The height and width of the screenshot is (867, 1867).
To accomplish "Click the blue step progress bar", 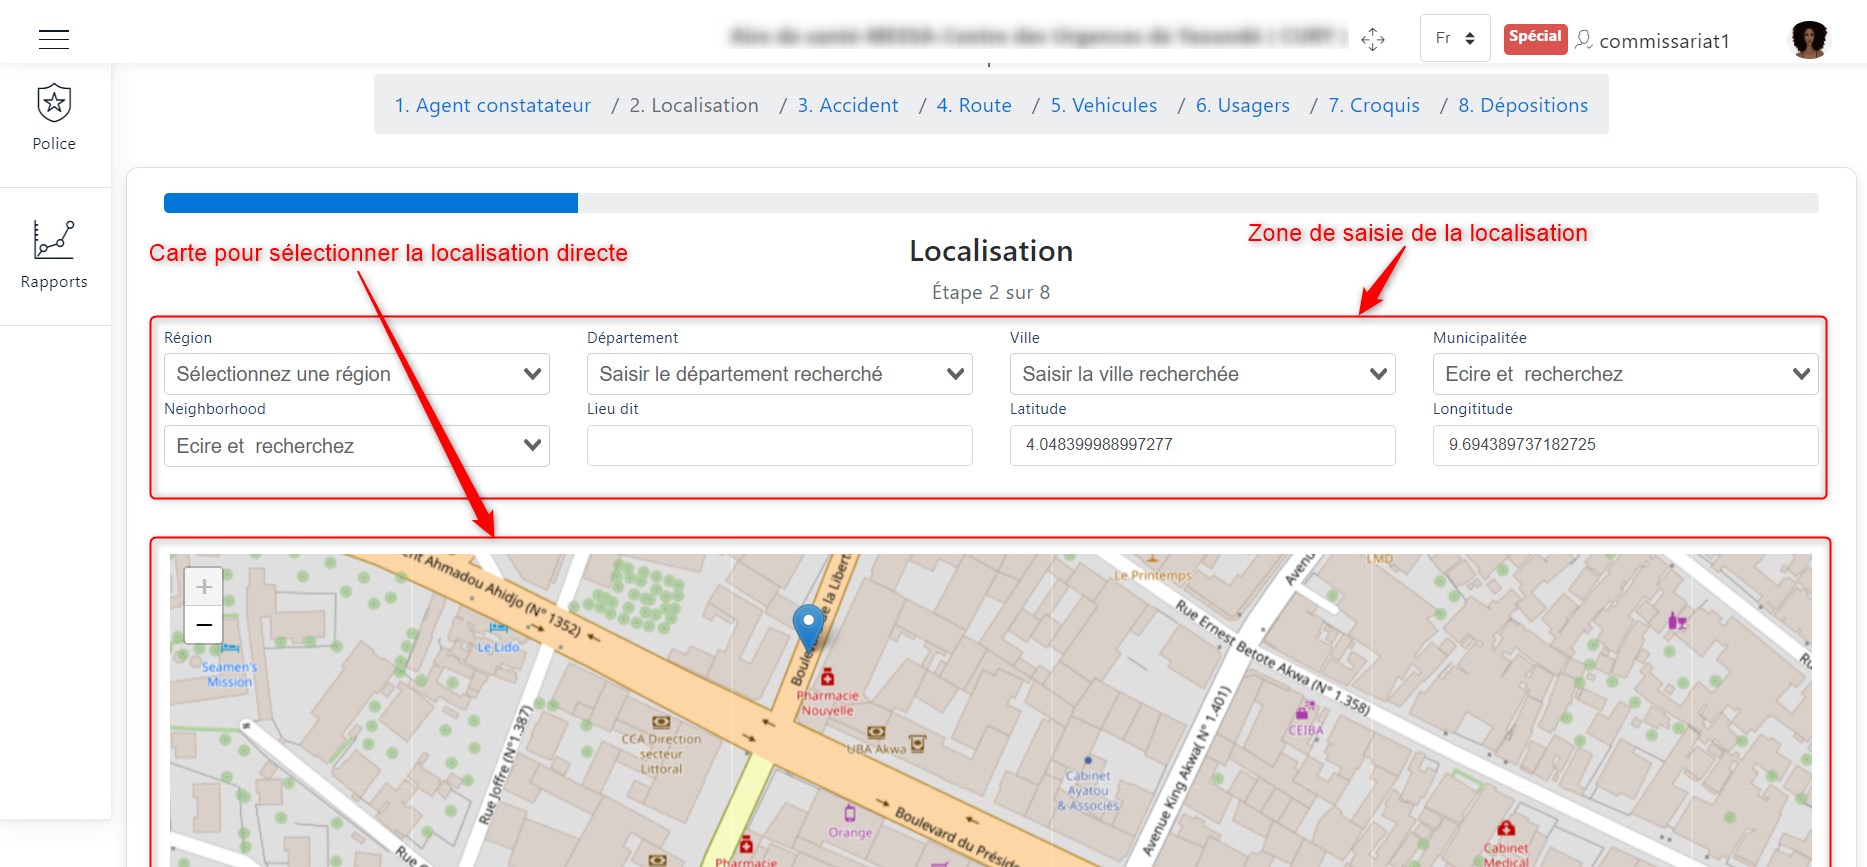I will [x=371, y=203].
